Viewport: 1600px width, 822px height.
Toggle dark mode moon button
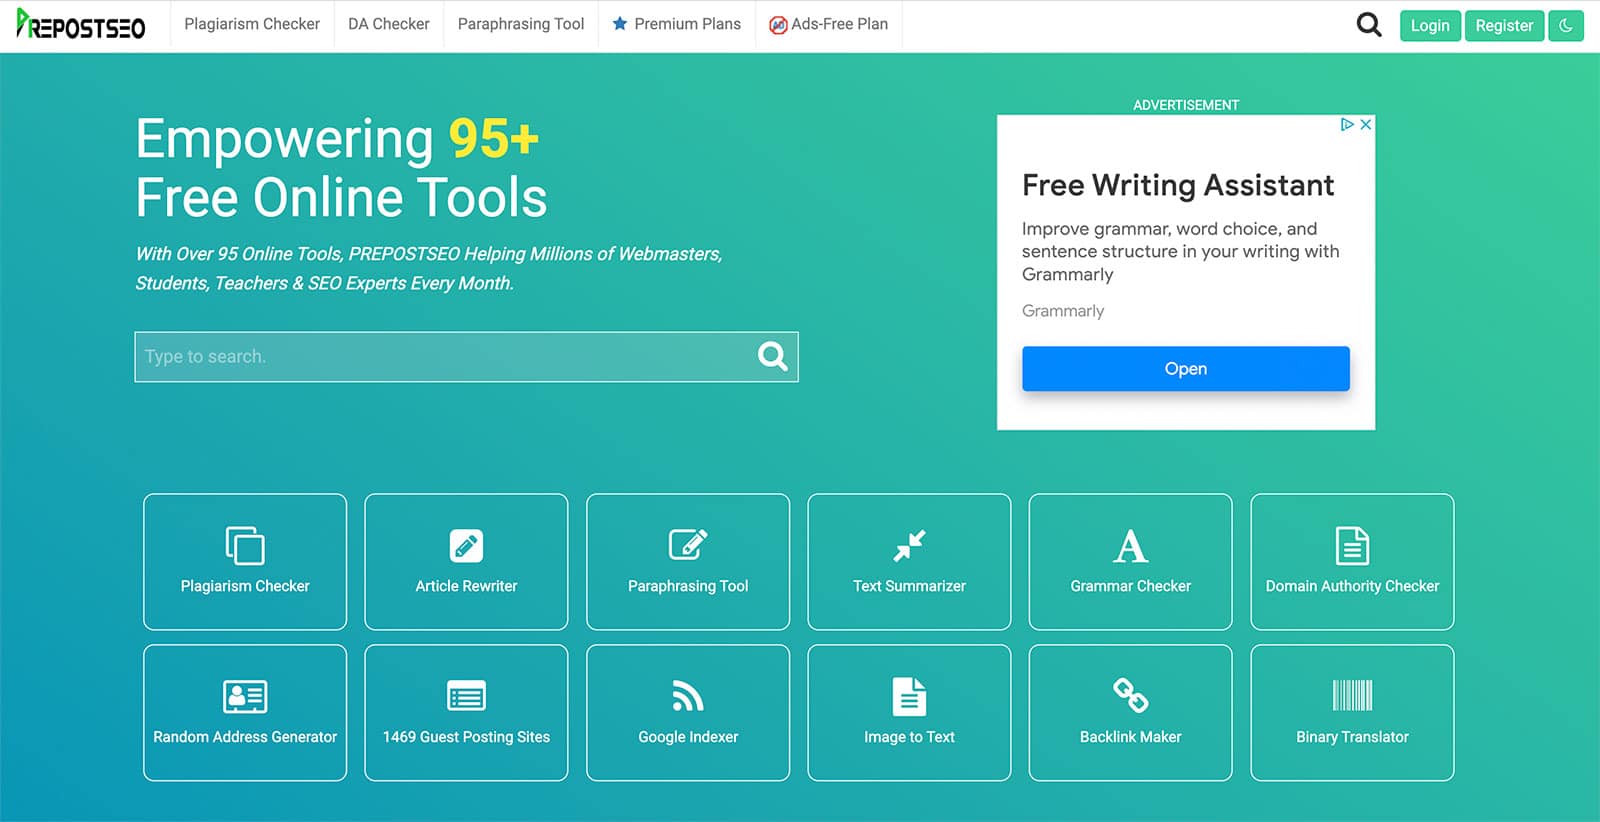tap(1566, 26)
